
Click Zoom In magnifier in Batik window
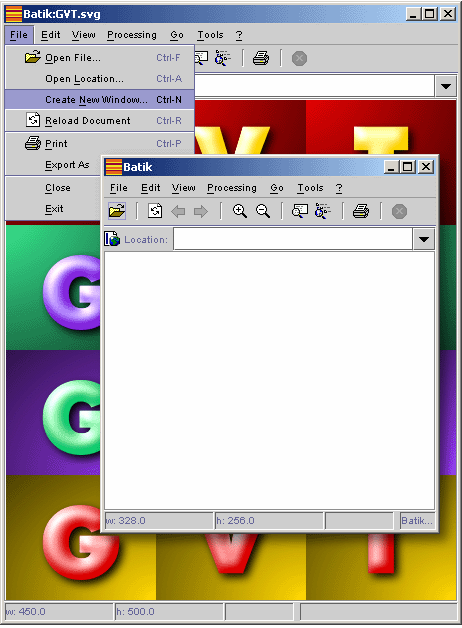point(239,211)
